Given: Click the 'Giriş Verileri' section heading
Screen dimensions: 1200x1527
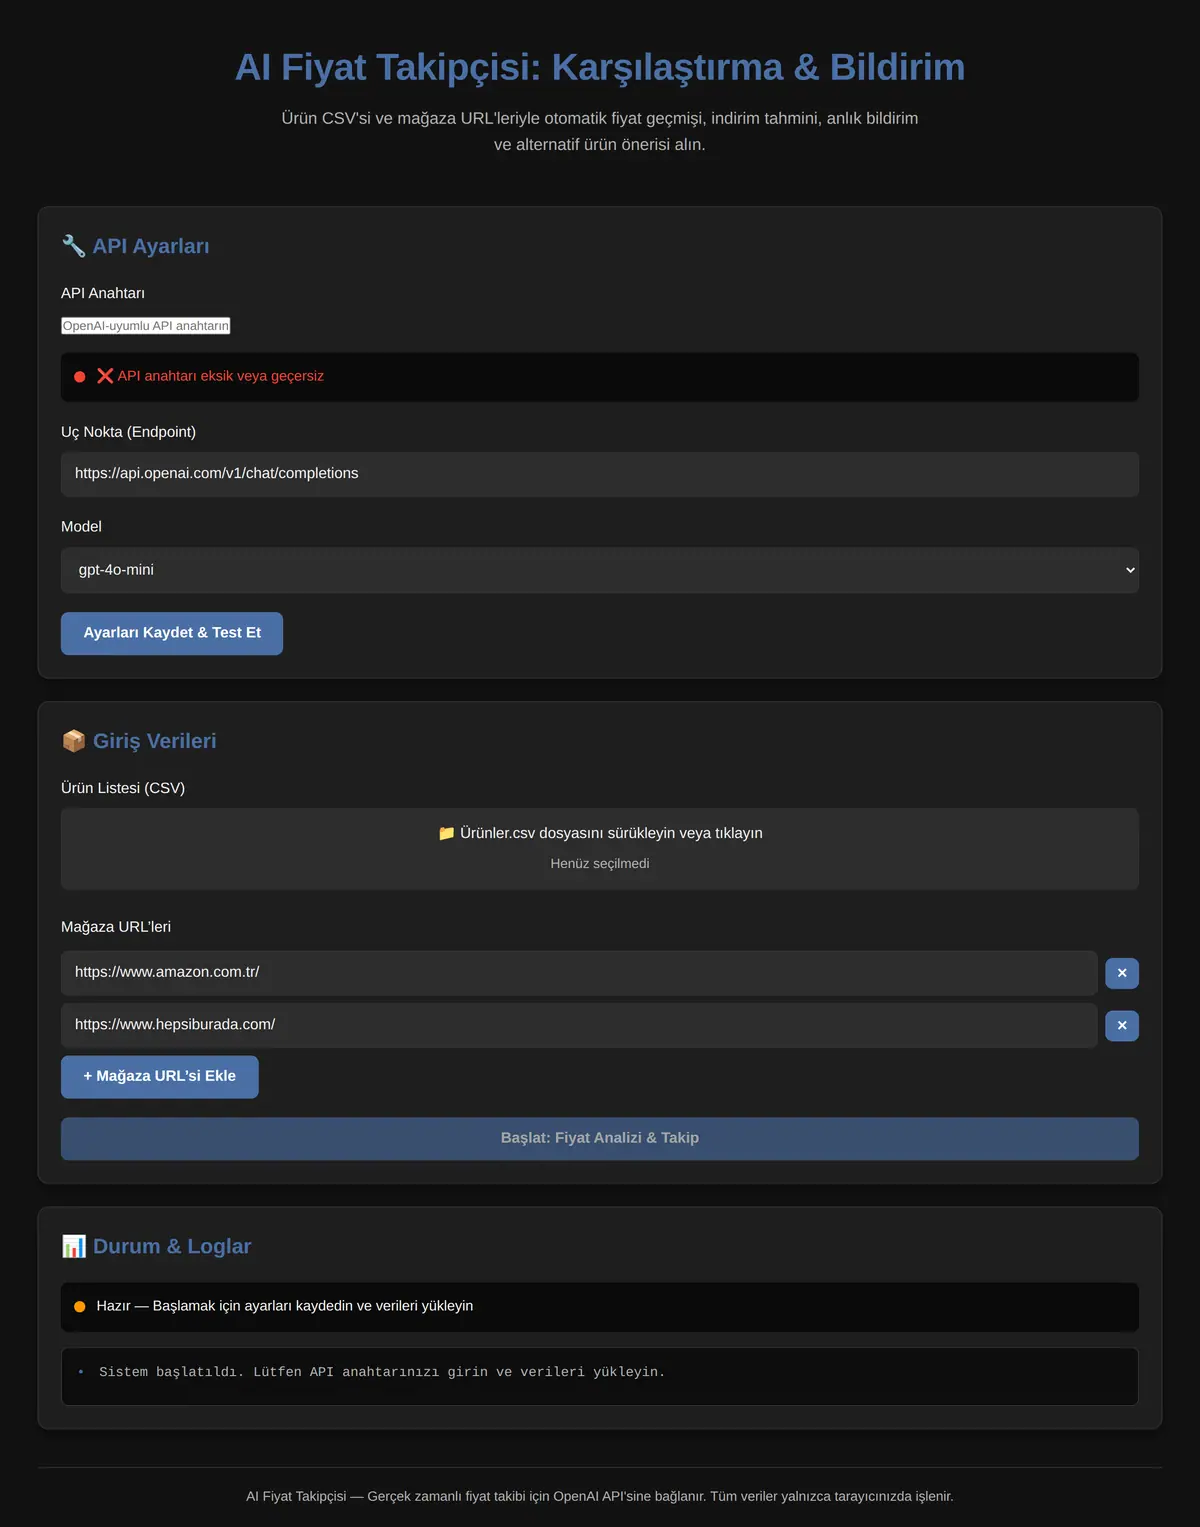Looking at the screenshot, I should pyautogui.click(x=155, y=741).
